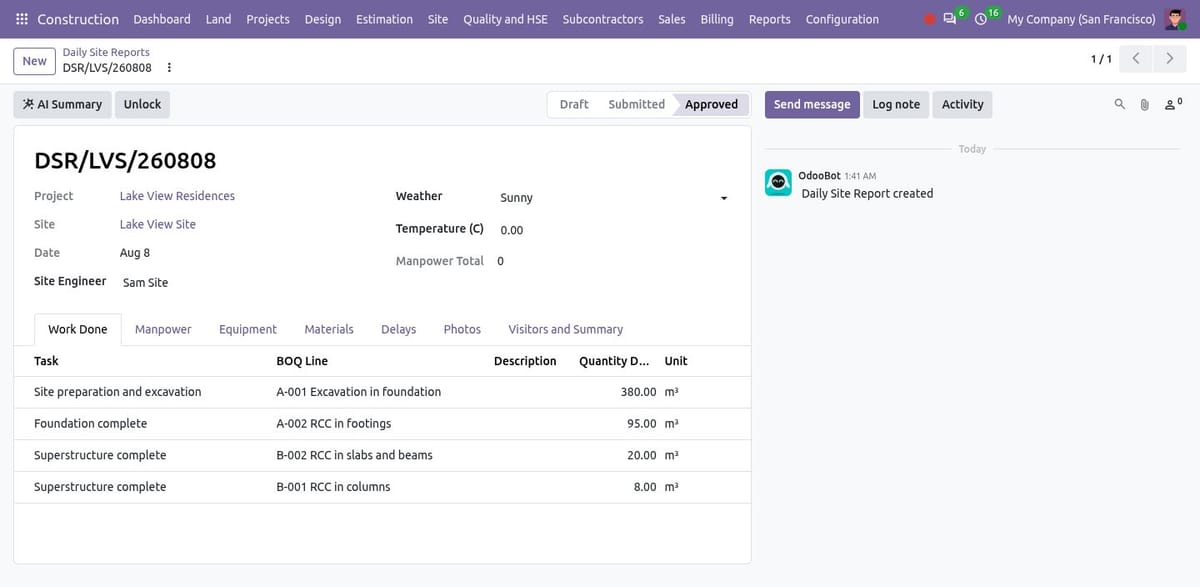Open the apps grid home menu icon

(22, 19)
